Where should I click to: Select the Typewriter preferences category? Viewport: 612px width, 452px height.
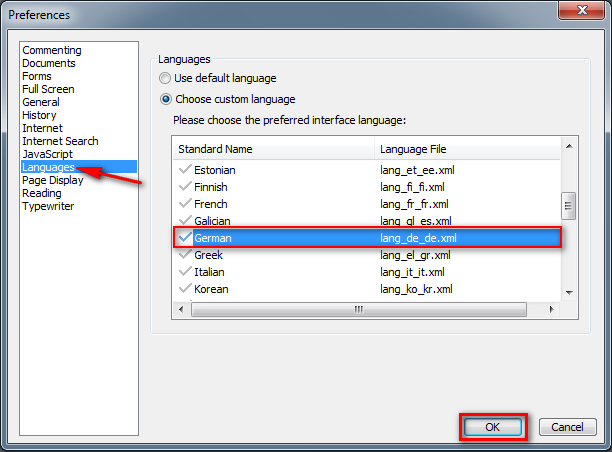[49, 206]
